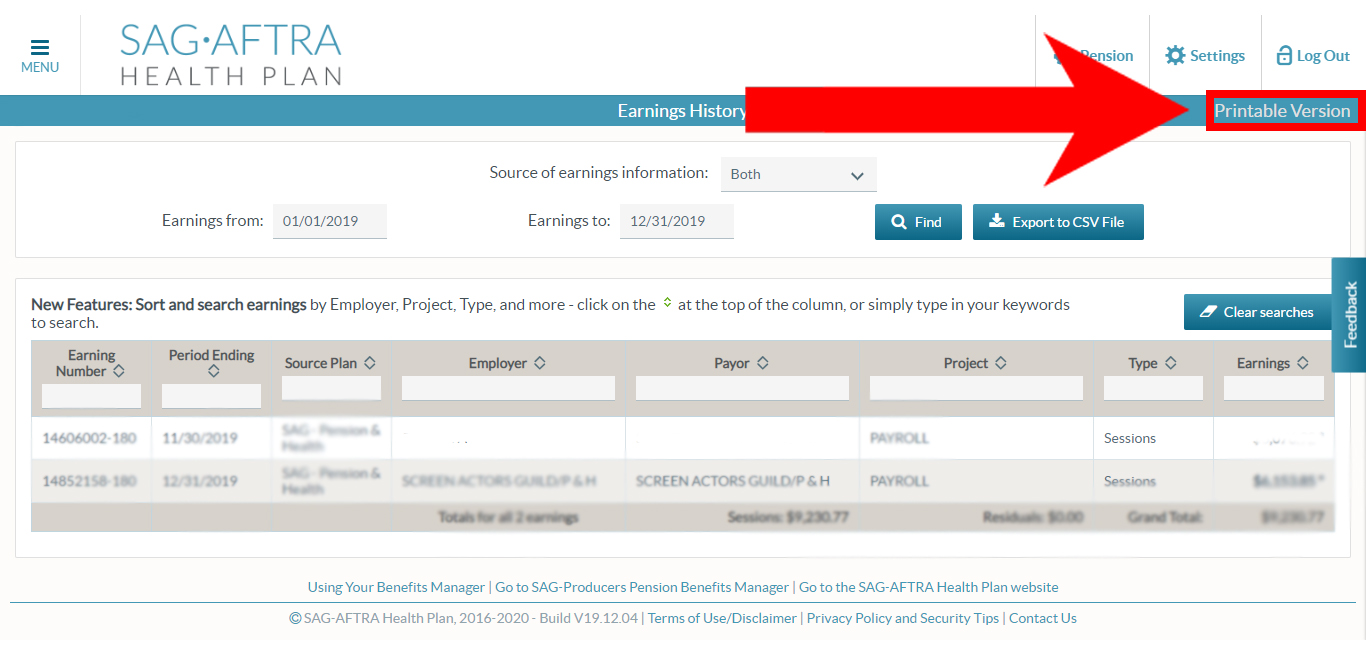Sort by Project column arrows
Image resolution: width=1366 pixels, height=656 pixels.
tap(1000, 363)
